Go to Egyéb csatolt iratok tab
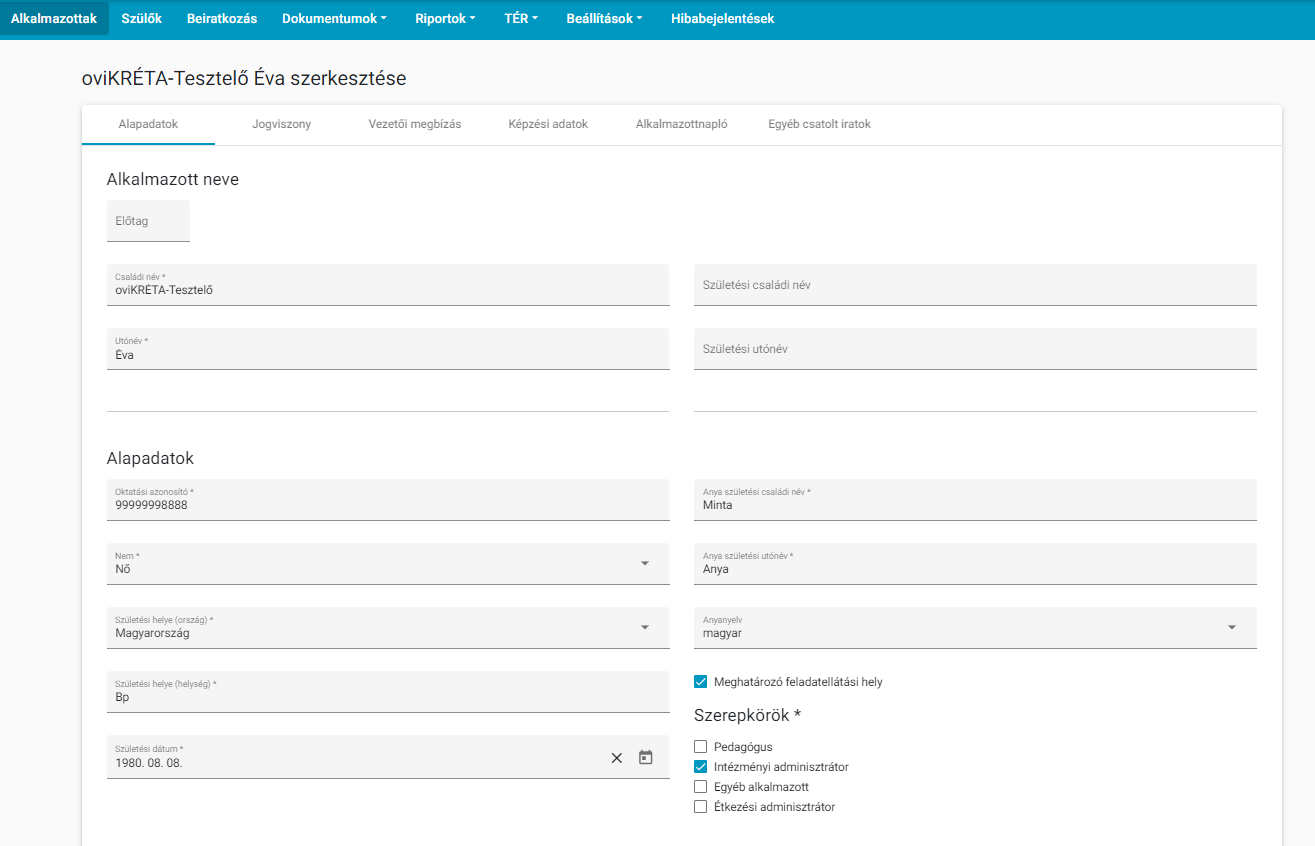This screenshot has height=846, width=1315. pyautogui.click(x=819, y=125)
